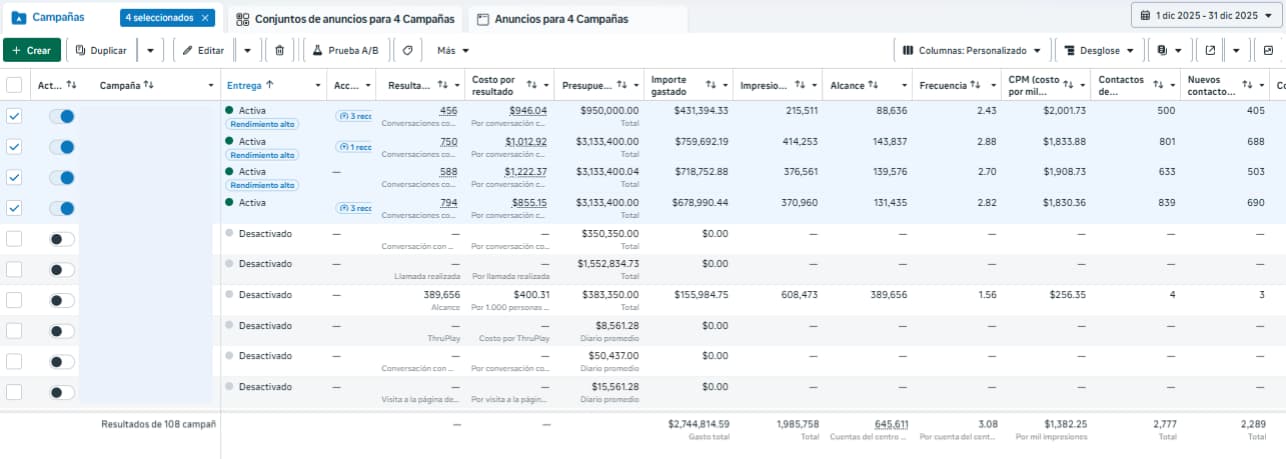Click the calendar icon in the date range
Image resolution: width=1286 pixels, height=459 pixels.
click(1145, 16)
